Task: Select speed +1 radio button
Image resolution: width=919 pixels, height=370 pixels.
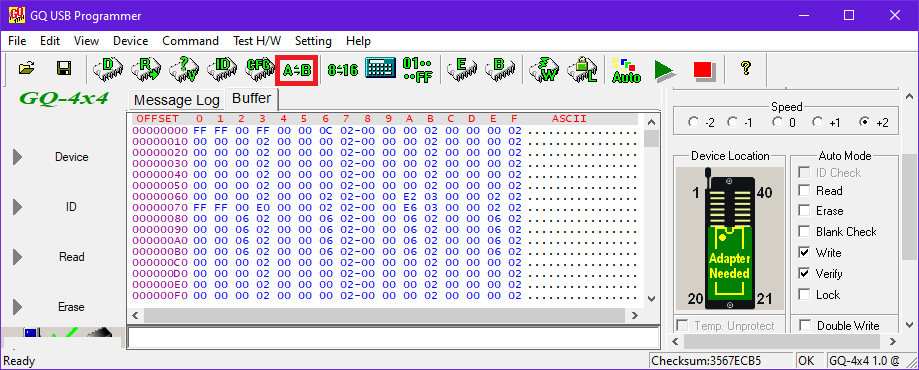Action: [818, 123]
